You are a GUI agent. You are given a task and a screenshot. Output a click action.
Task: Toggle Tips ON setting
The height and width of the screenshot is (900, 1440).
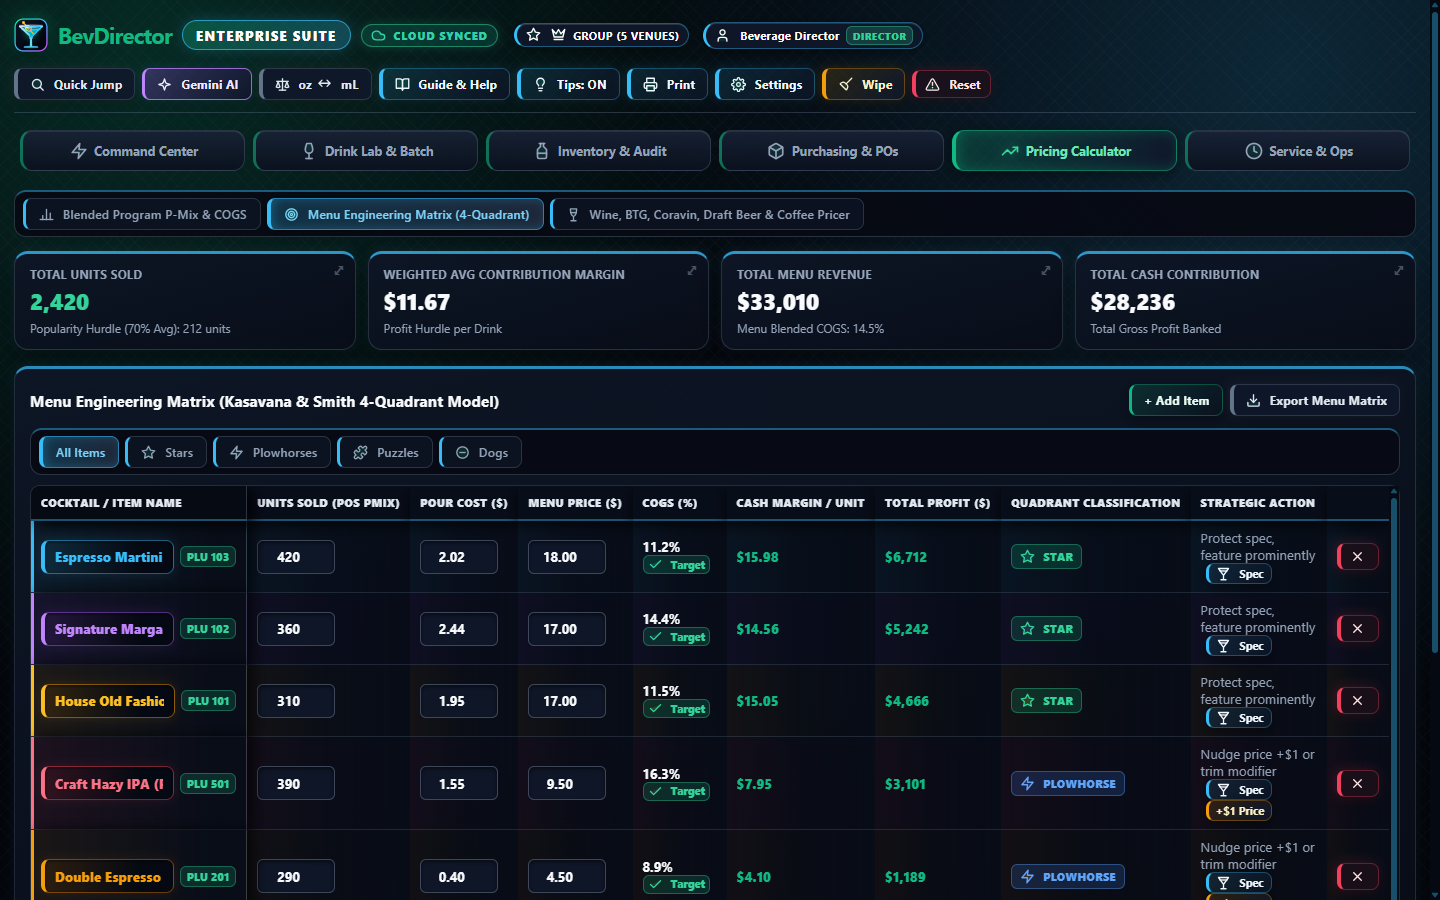pyautogui.click(x=570, y=85)
